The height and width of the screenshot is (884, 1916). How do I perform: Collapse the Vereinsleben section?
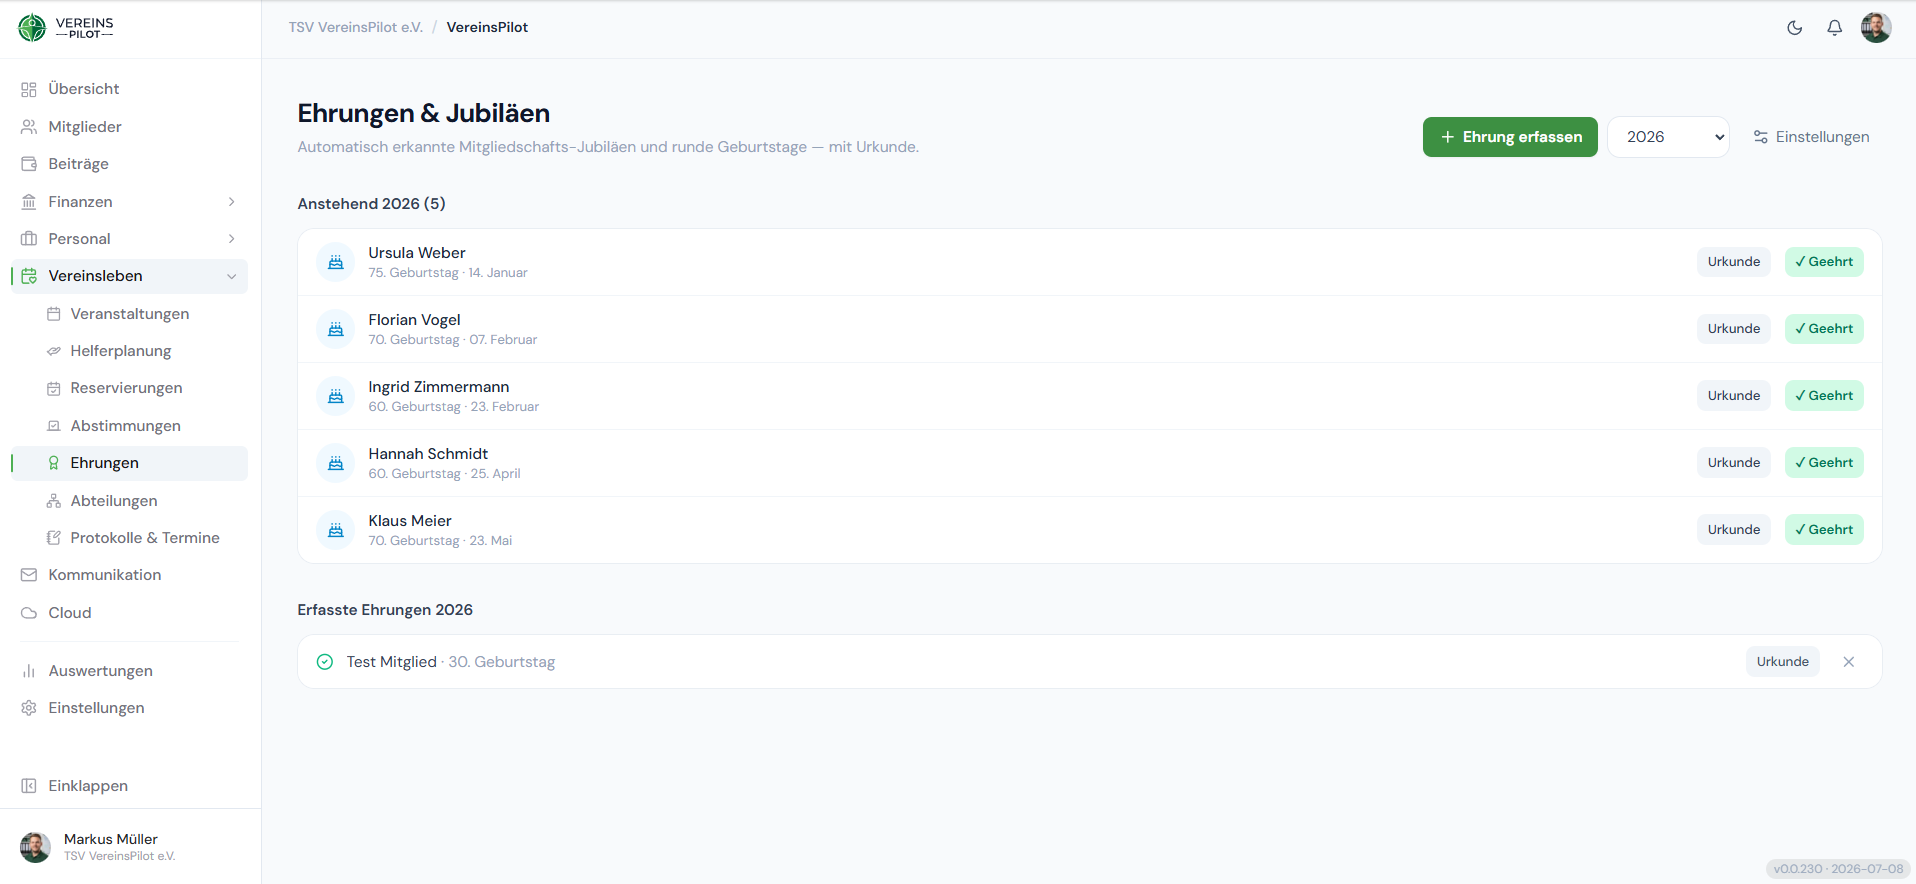[129, 276]
